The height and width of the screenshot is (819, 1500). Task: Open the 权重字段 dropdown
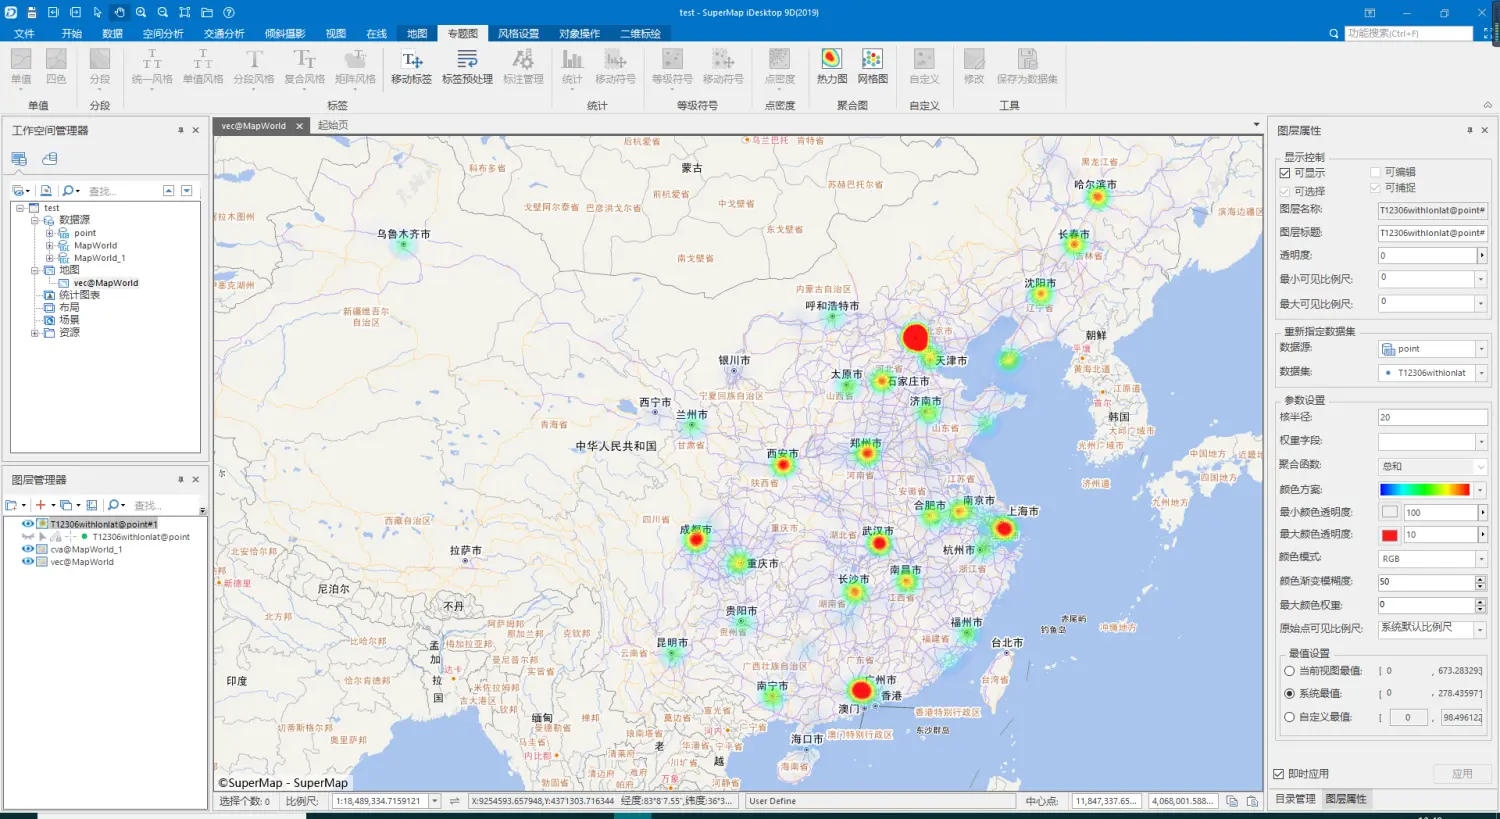tap(1481, 441)
